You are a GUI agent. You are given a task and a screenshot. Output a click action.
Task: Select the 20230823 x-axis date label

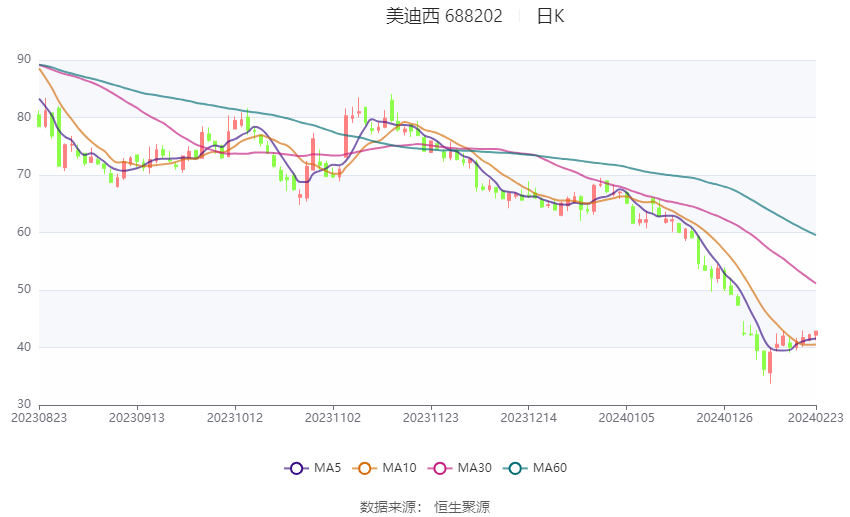tap(39, 418)
